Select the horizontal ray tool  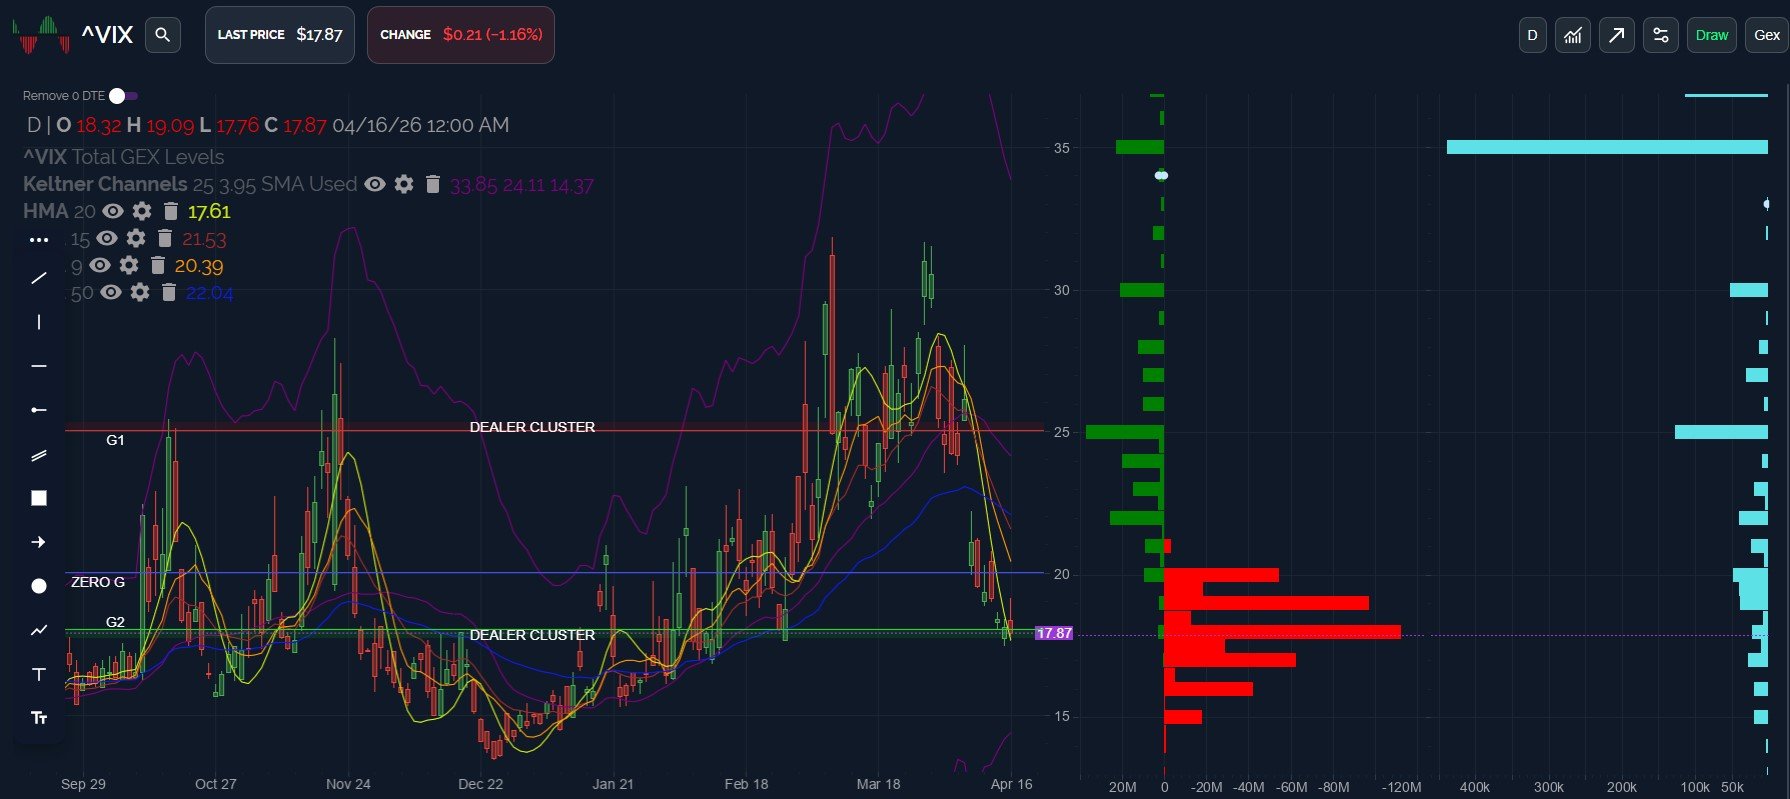(39, 410)
